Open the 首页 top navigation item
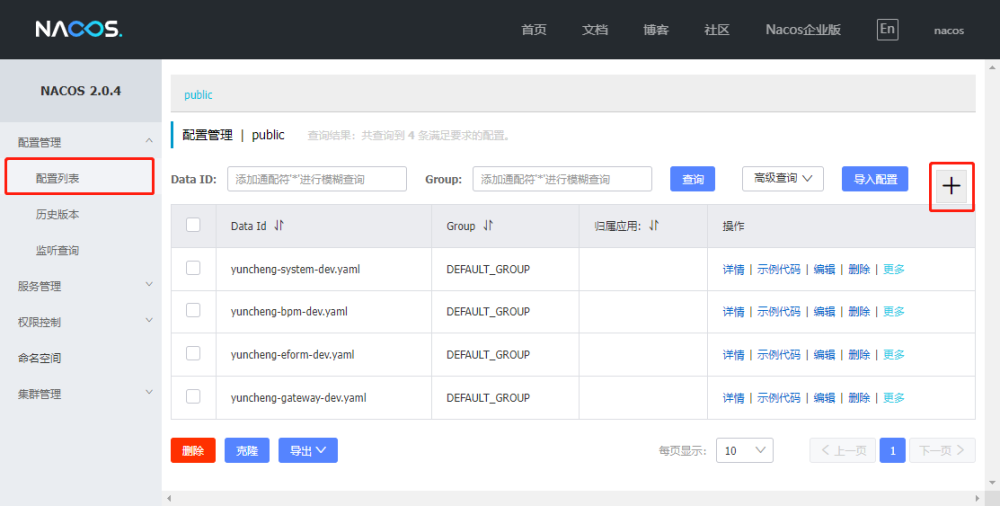The height and width of the screenshot is (506, 1000). pyautogui.click(x=534, y=30)
